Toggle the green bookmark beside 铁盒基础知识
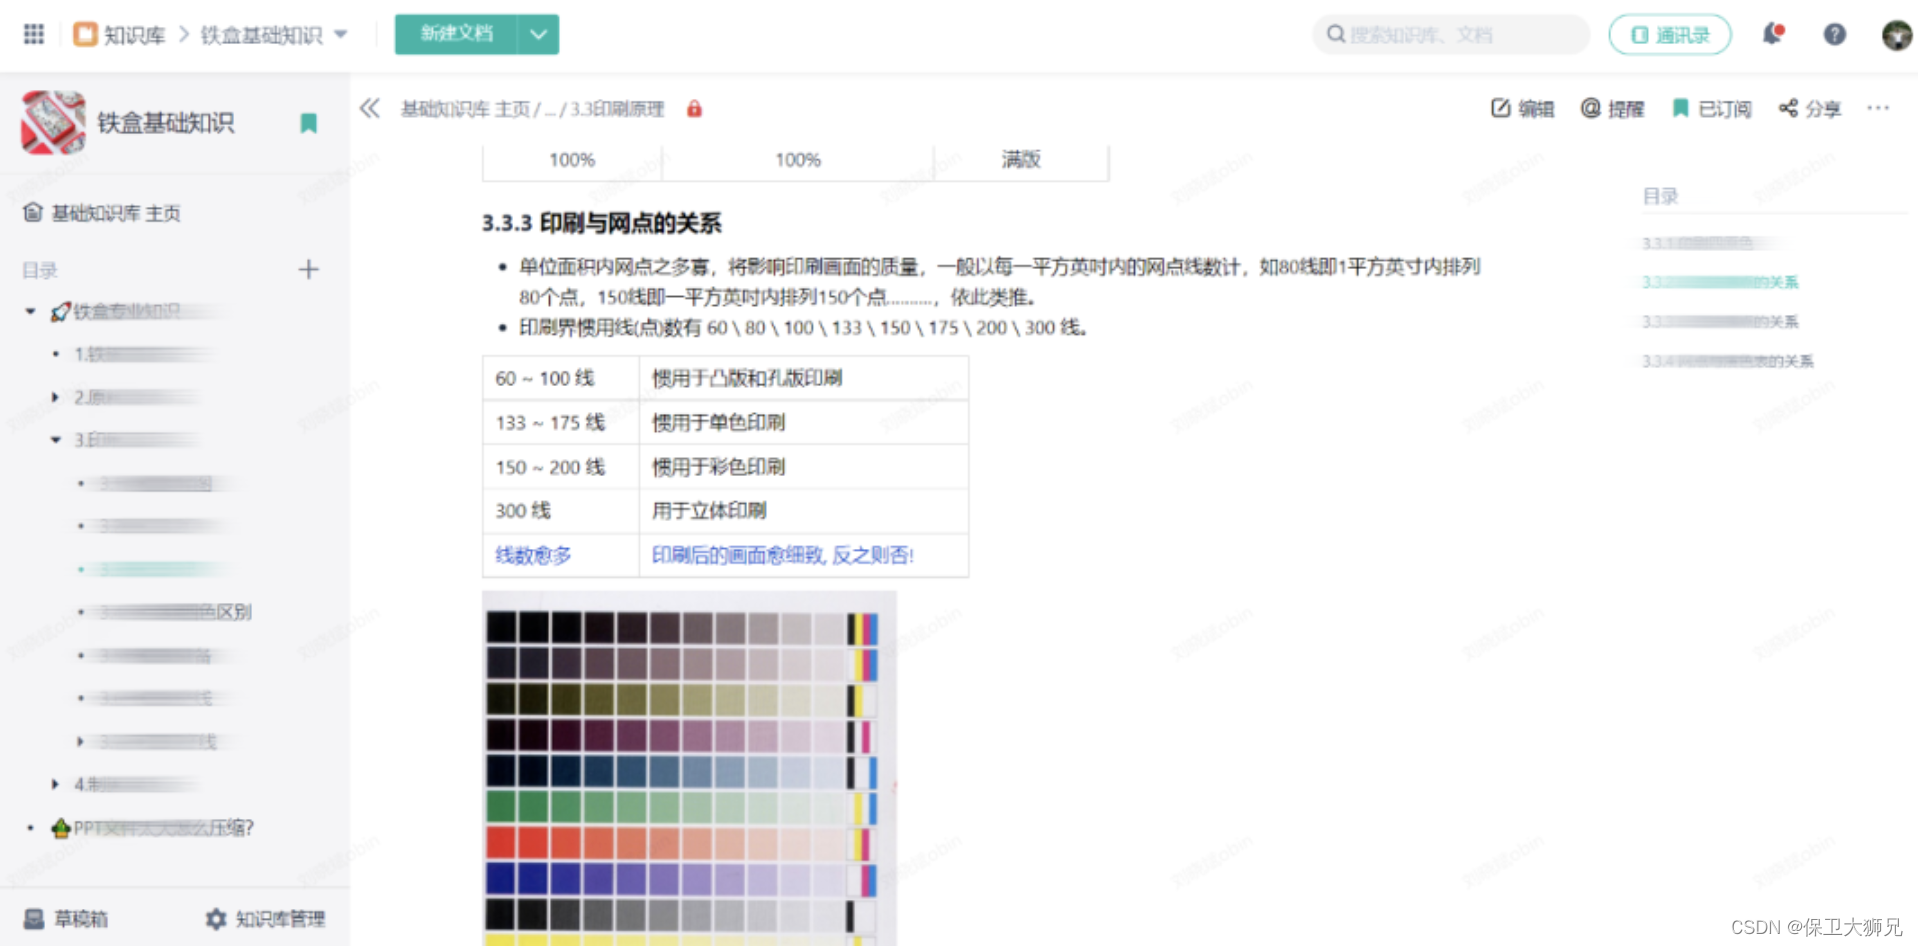 click(x=308, y=123)
